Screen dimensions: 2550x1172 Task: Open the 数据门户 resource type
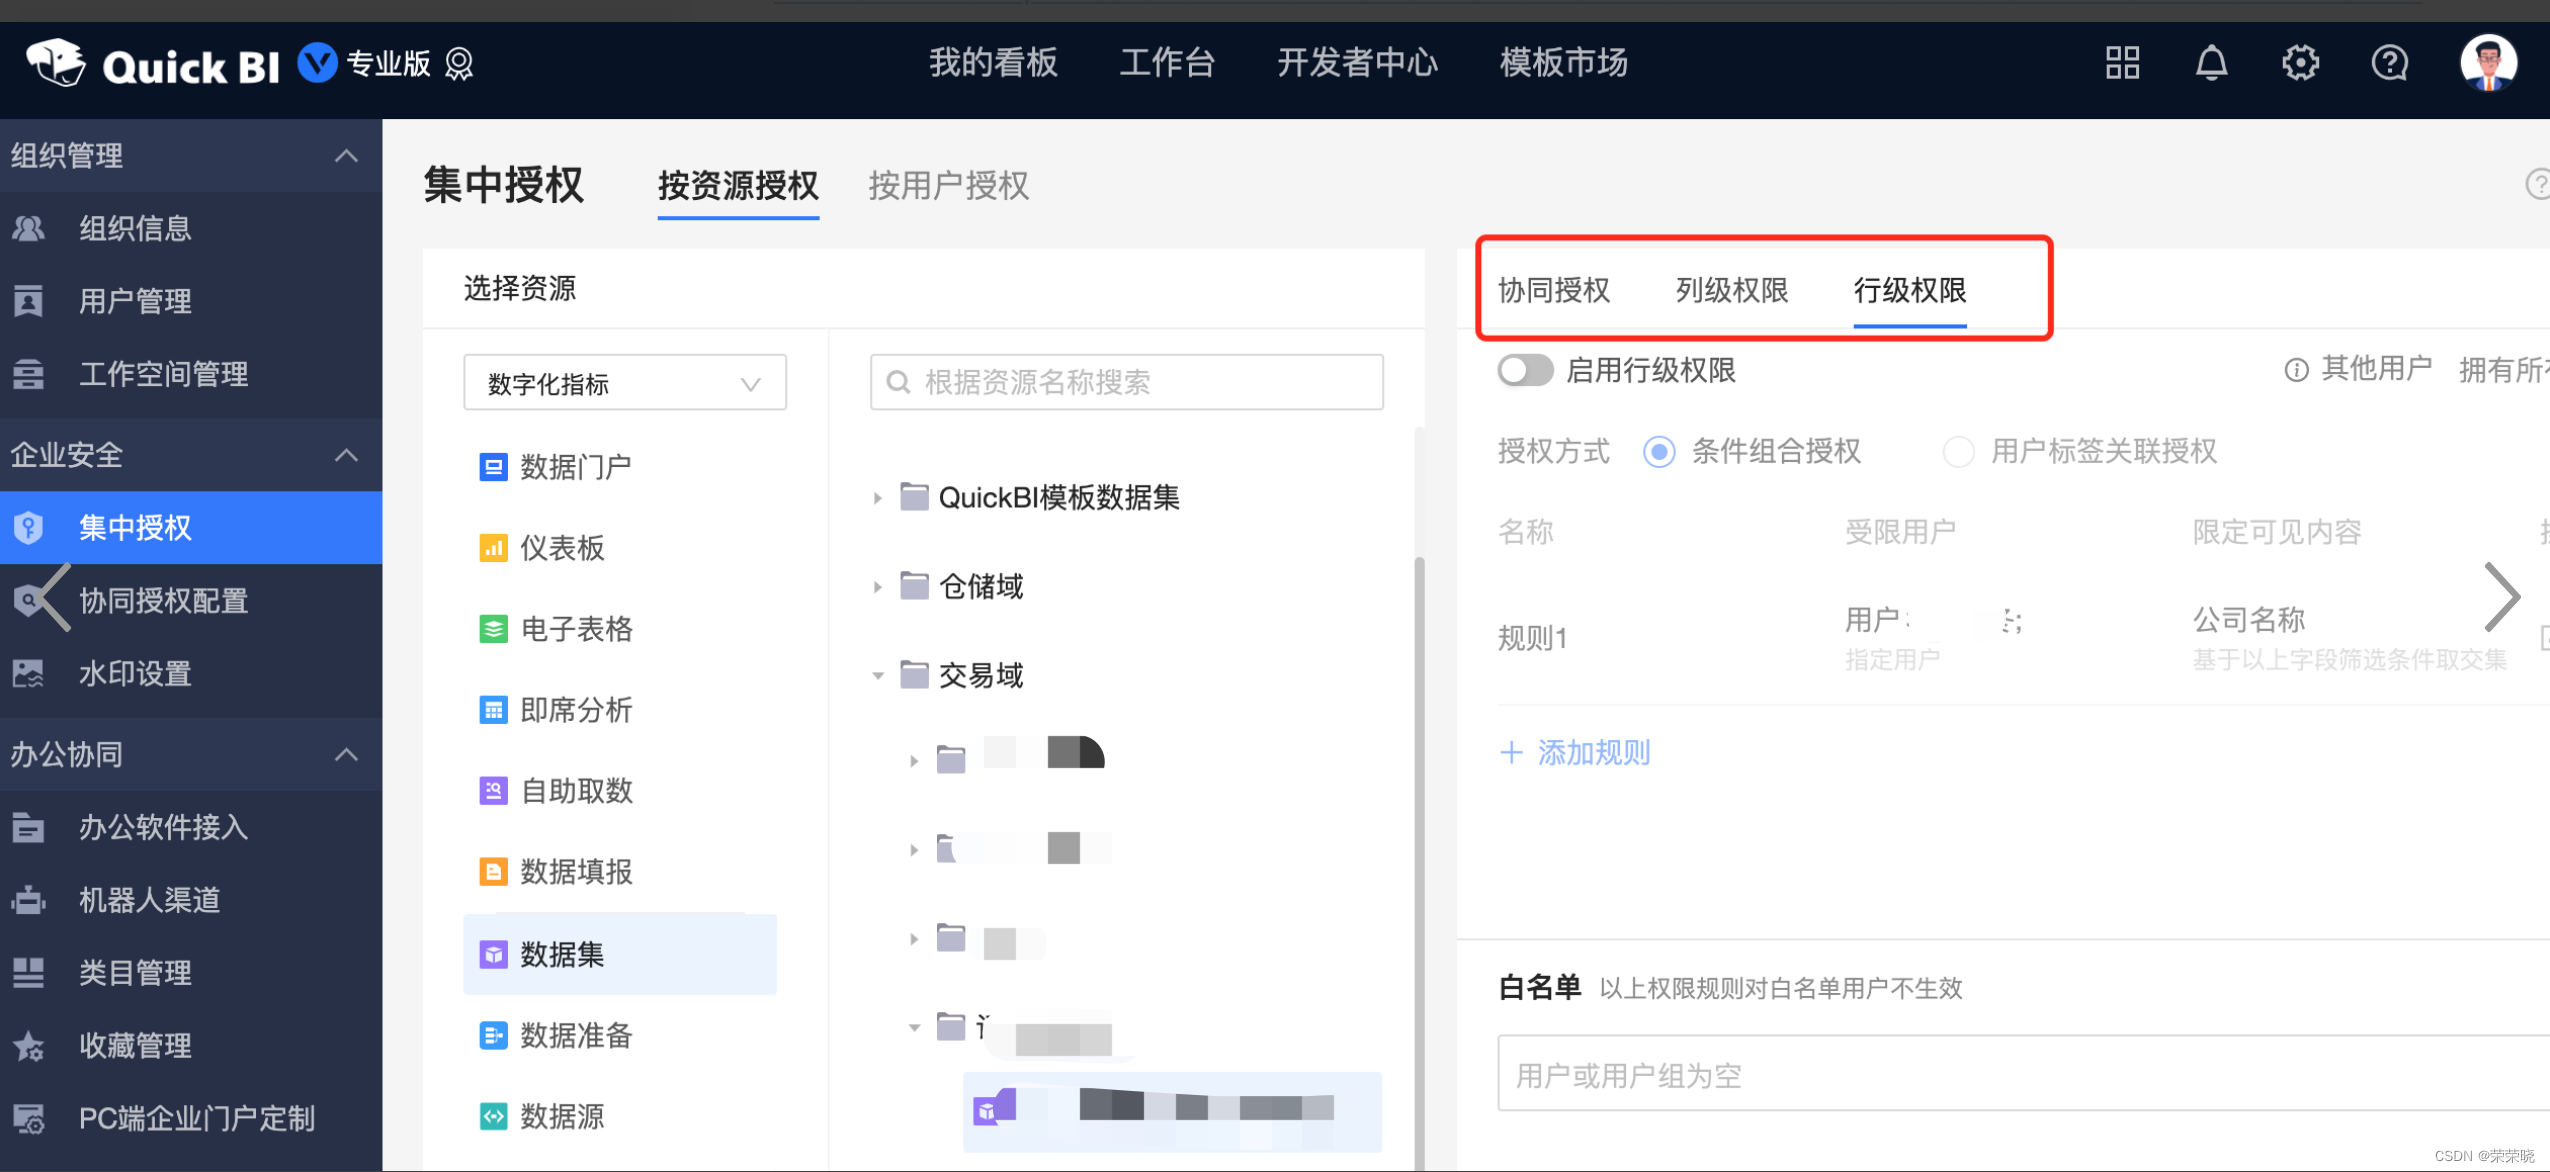(574, 466)
